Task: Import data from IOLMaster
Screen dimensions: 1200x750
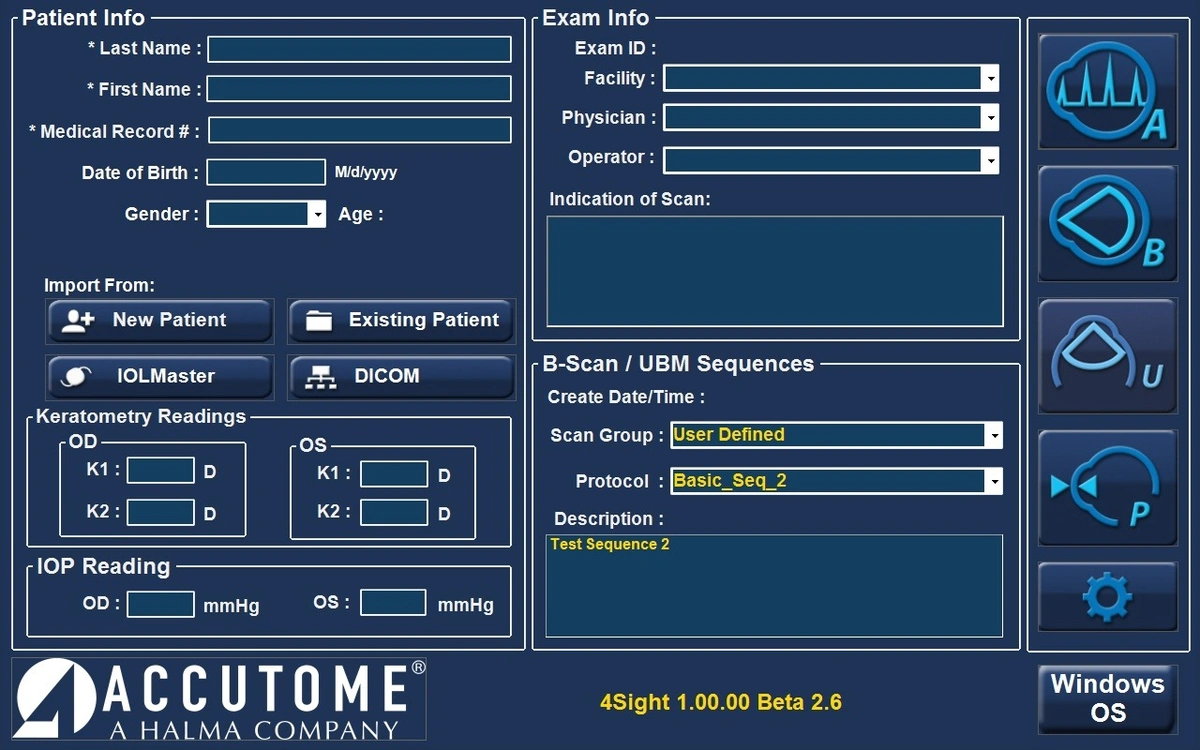Action: 159,377
